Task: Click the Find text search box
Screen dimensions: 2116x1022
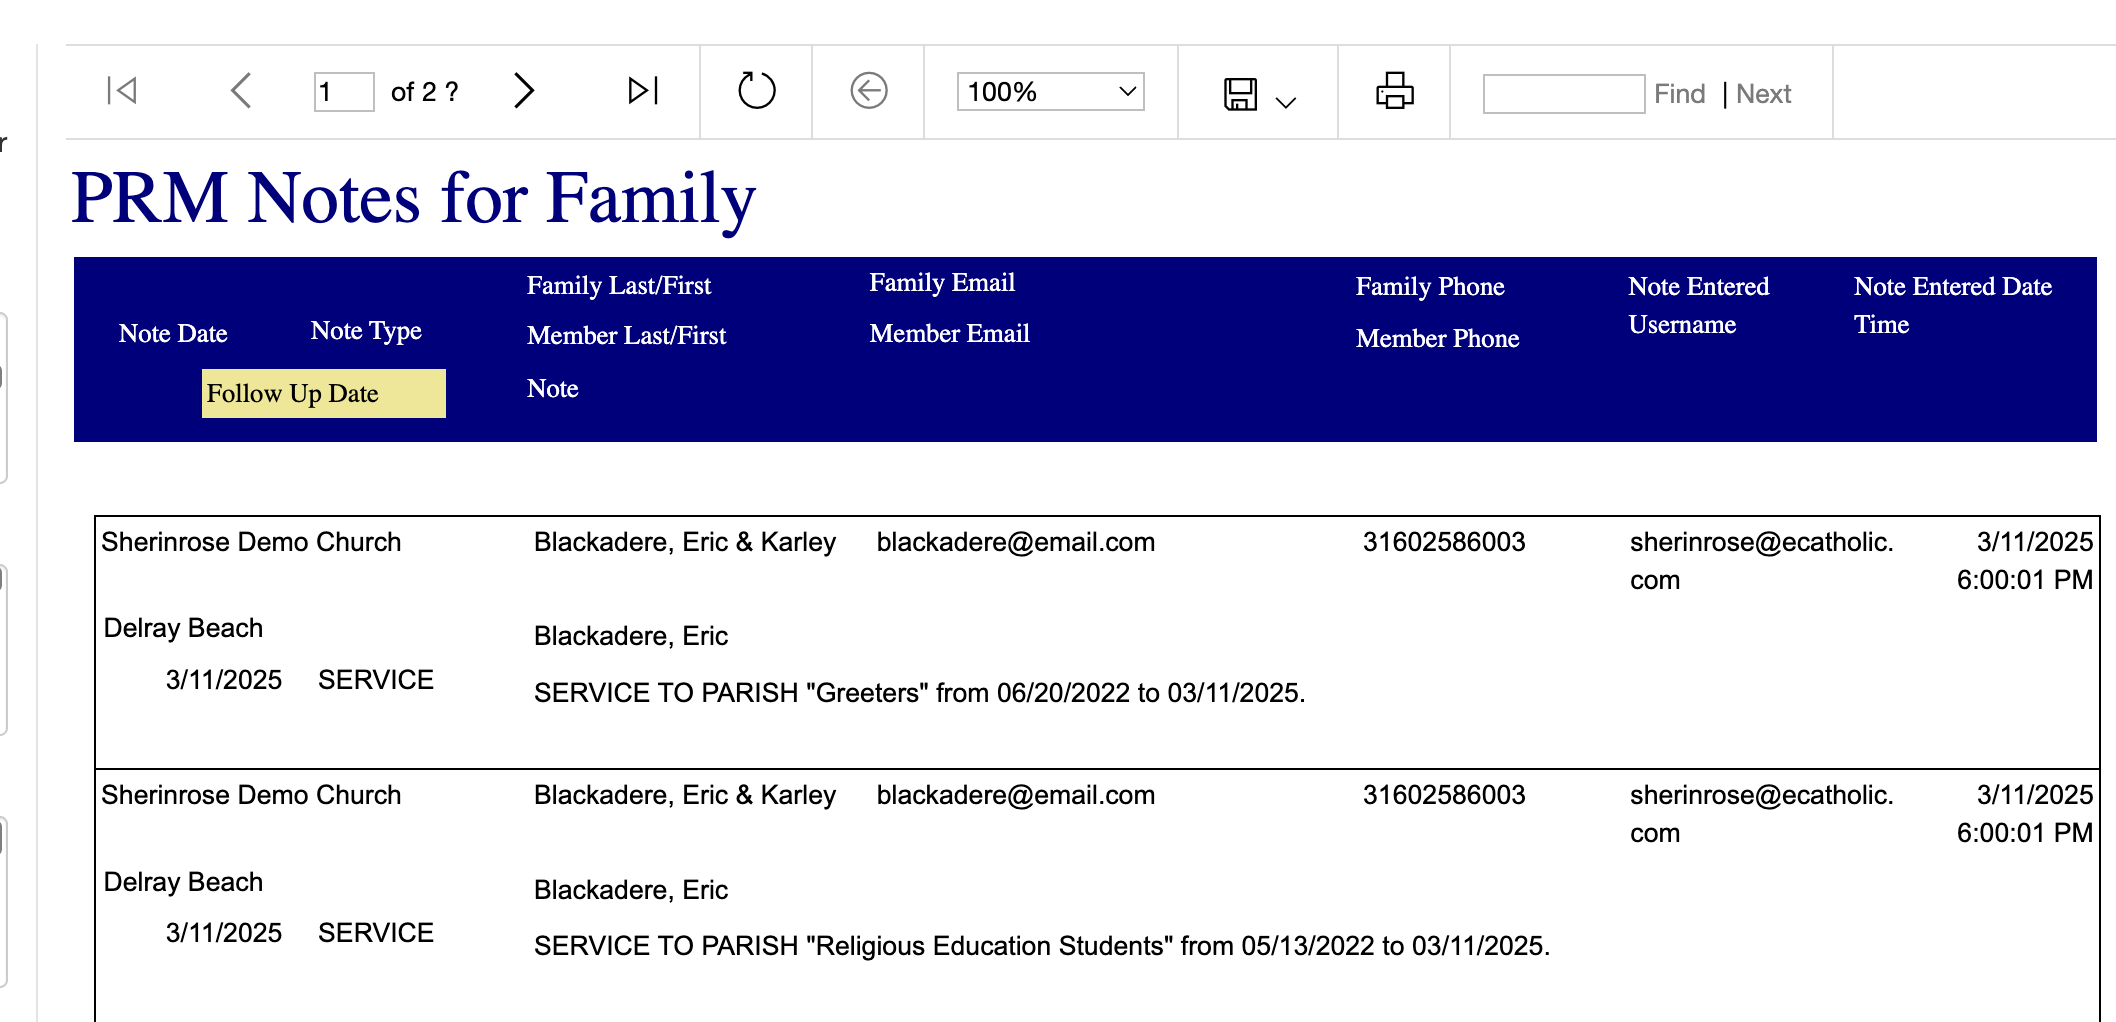Action: click(1564, 94)
